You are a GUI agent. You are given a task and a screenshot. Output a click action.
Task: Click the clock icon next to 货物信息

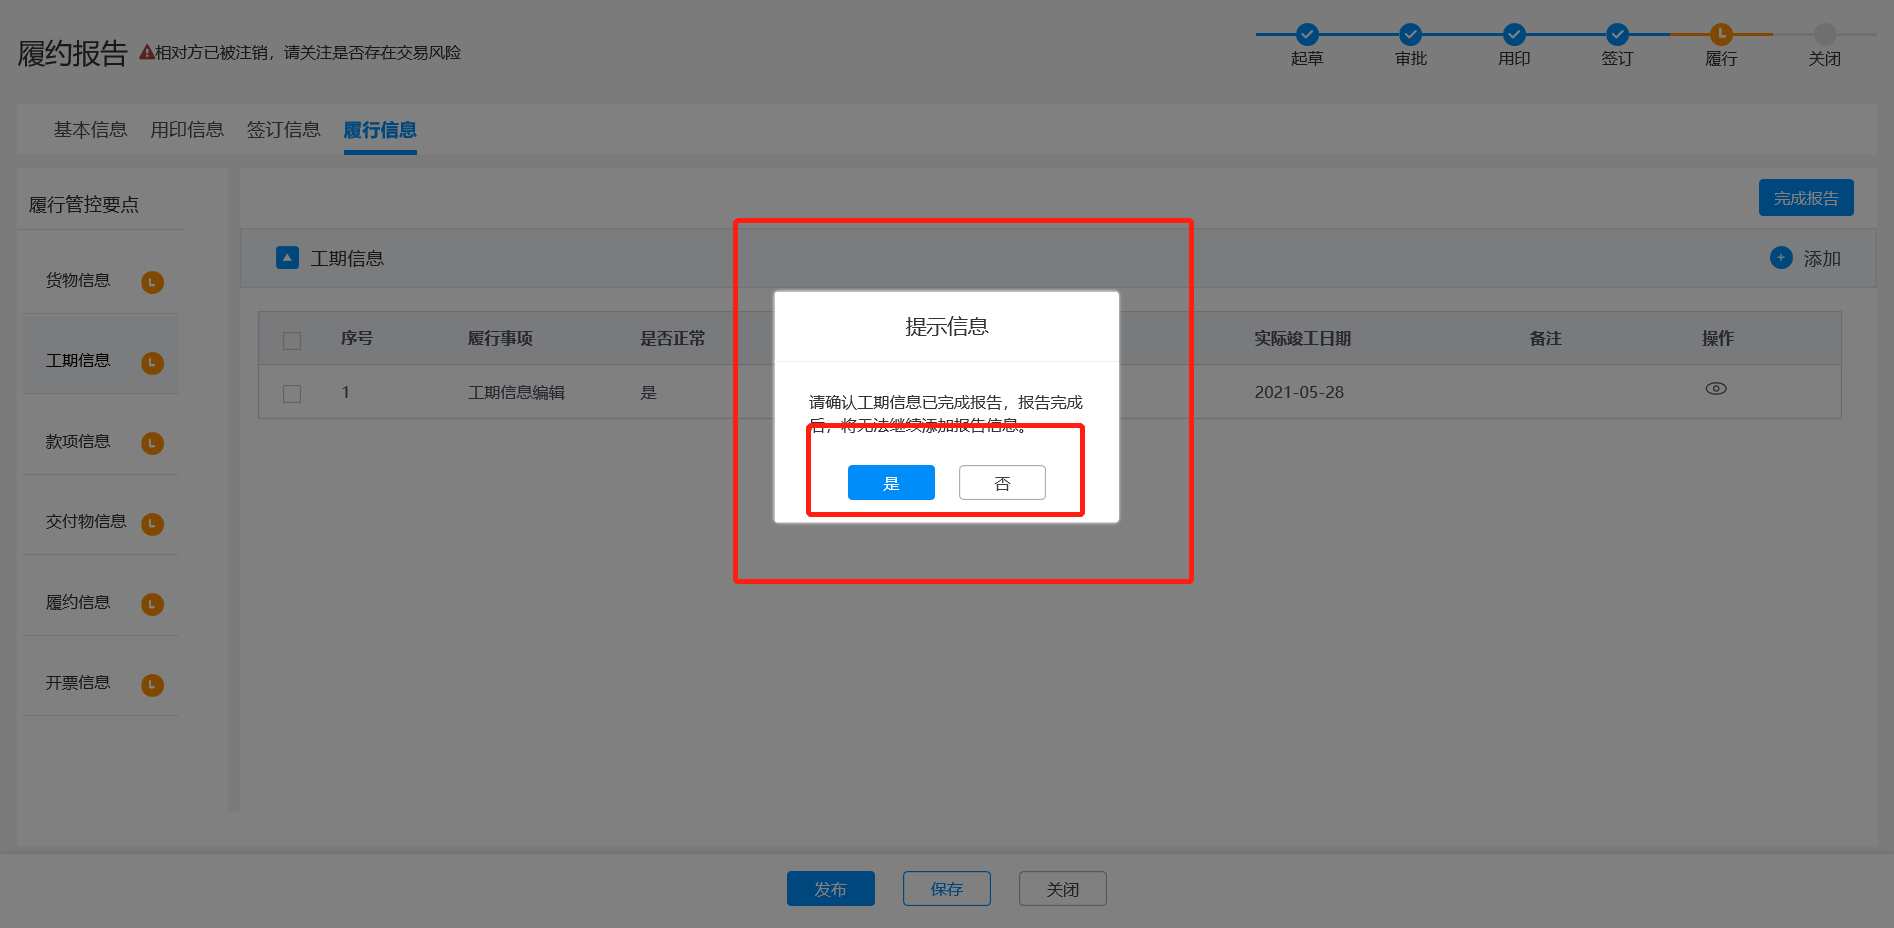(x=152, y=282)
